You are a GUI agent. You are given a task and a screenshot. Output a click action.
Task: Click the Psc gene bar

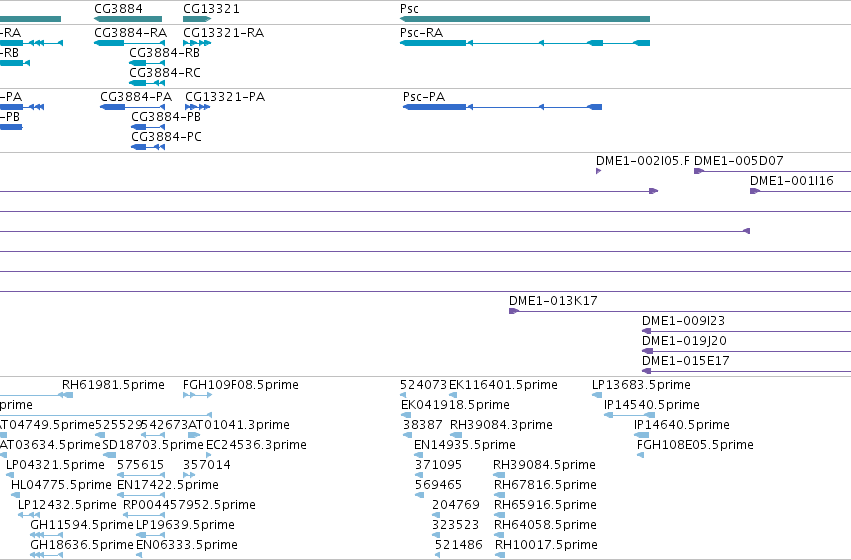click(x=525, y=19)
